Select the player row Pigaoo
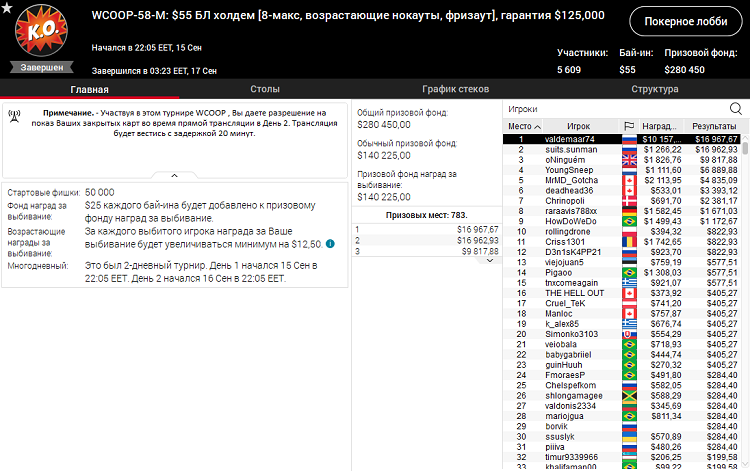Screen dimensions: 750x471 click(622, 273)
